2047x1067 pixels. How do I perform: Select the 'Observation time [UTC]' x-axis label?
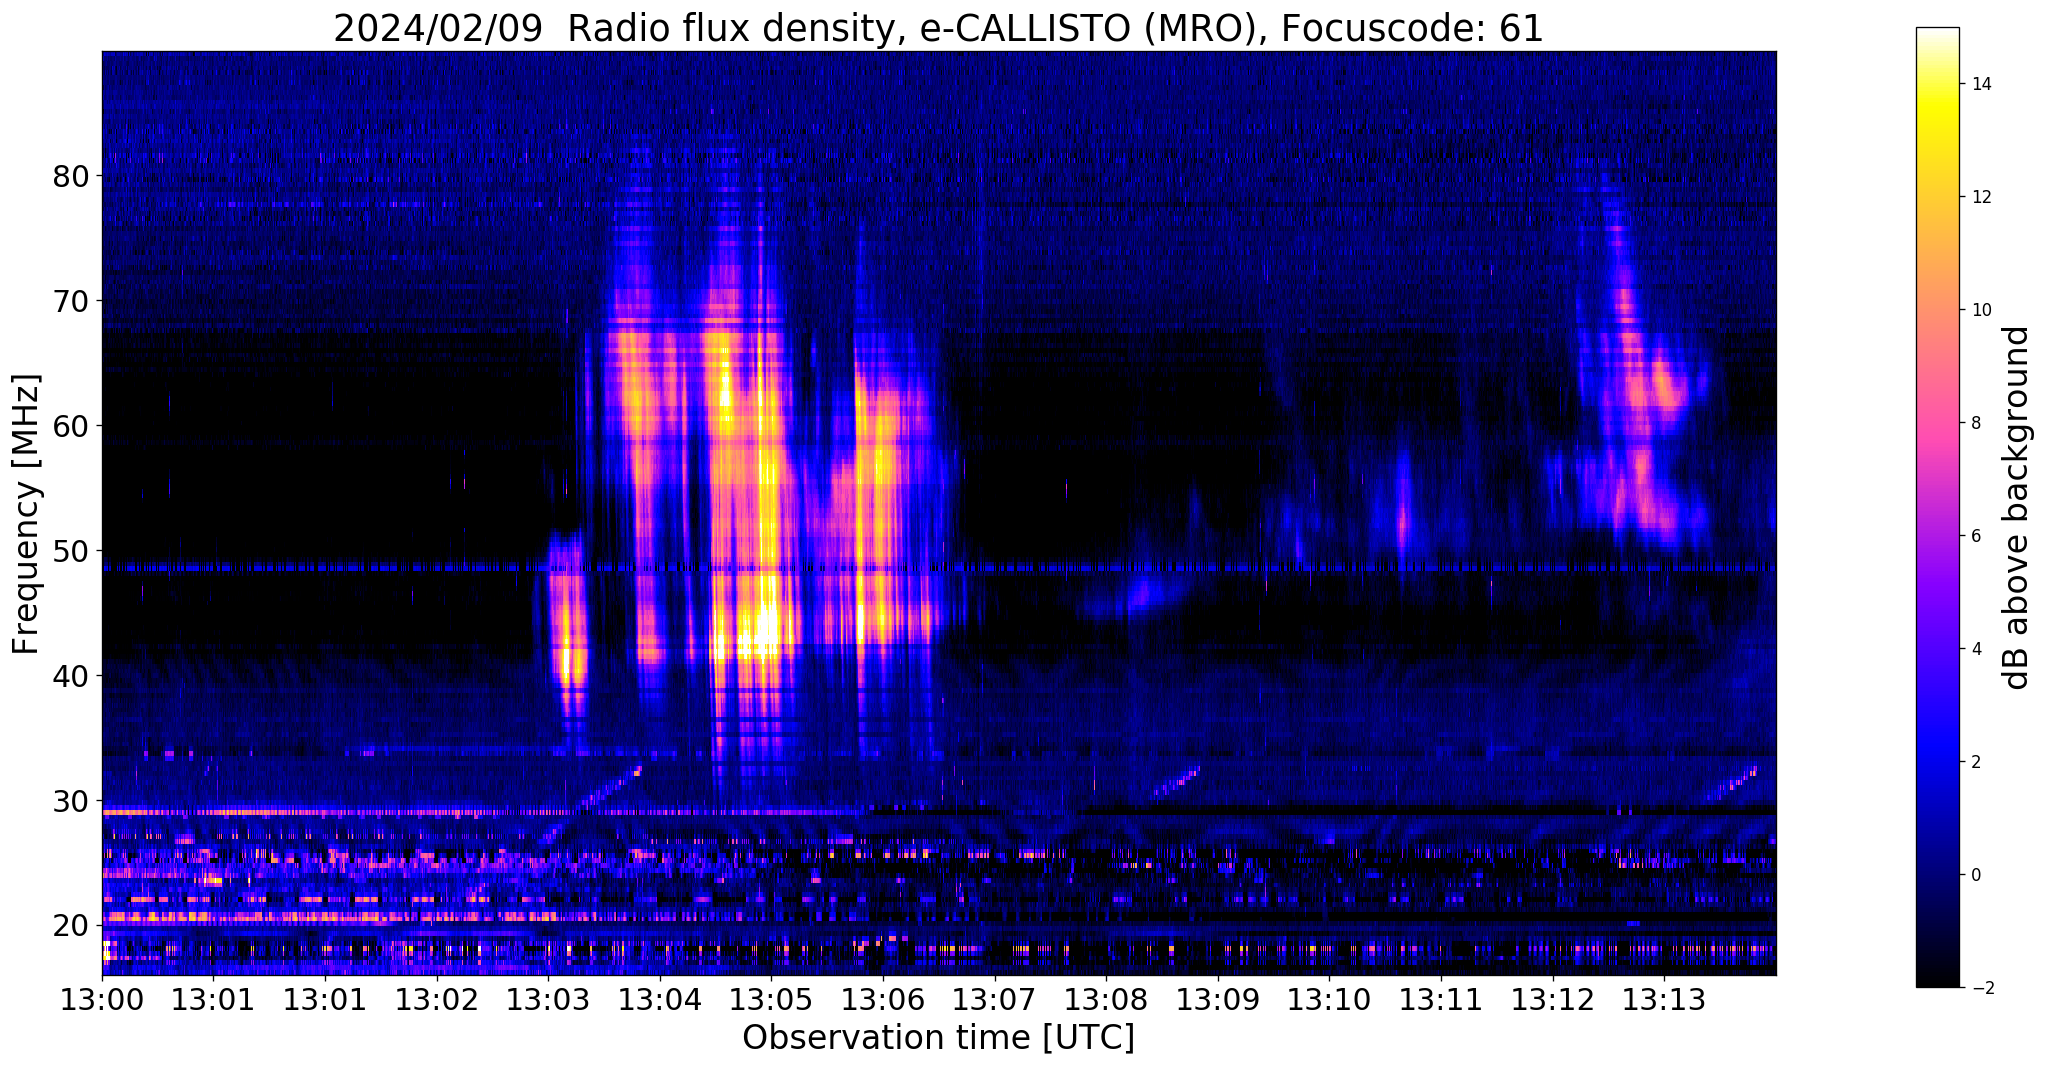(x=938, y=1037)
